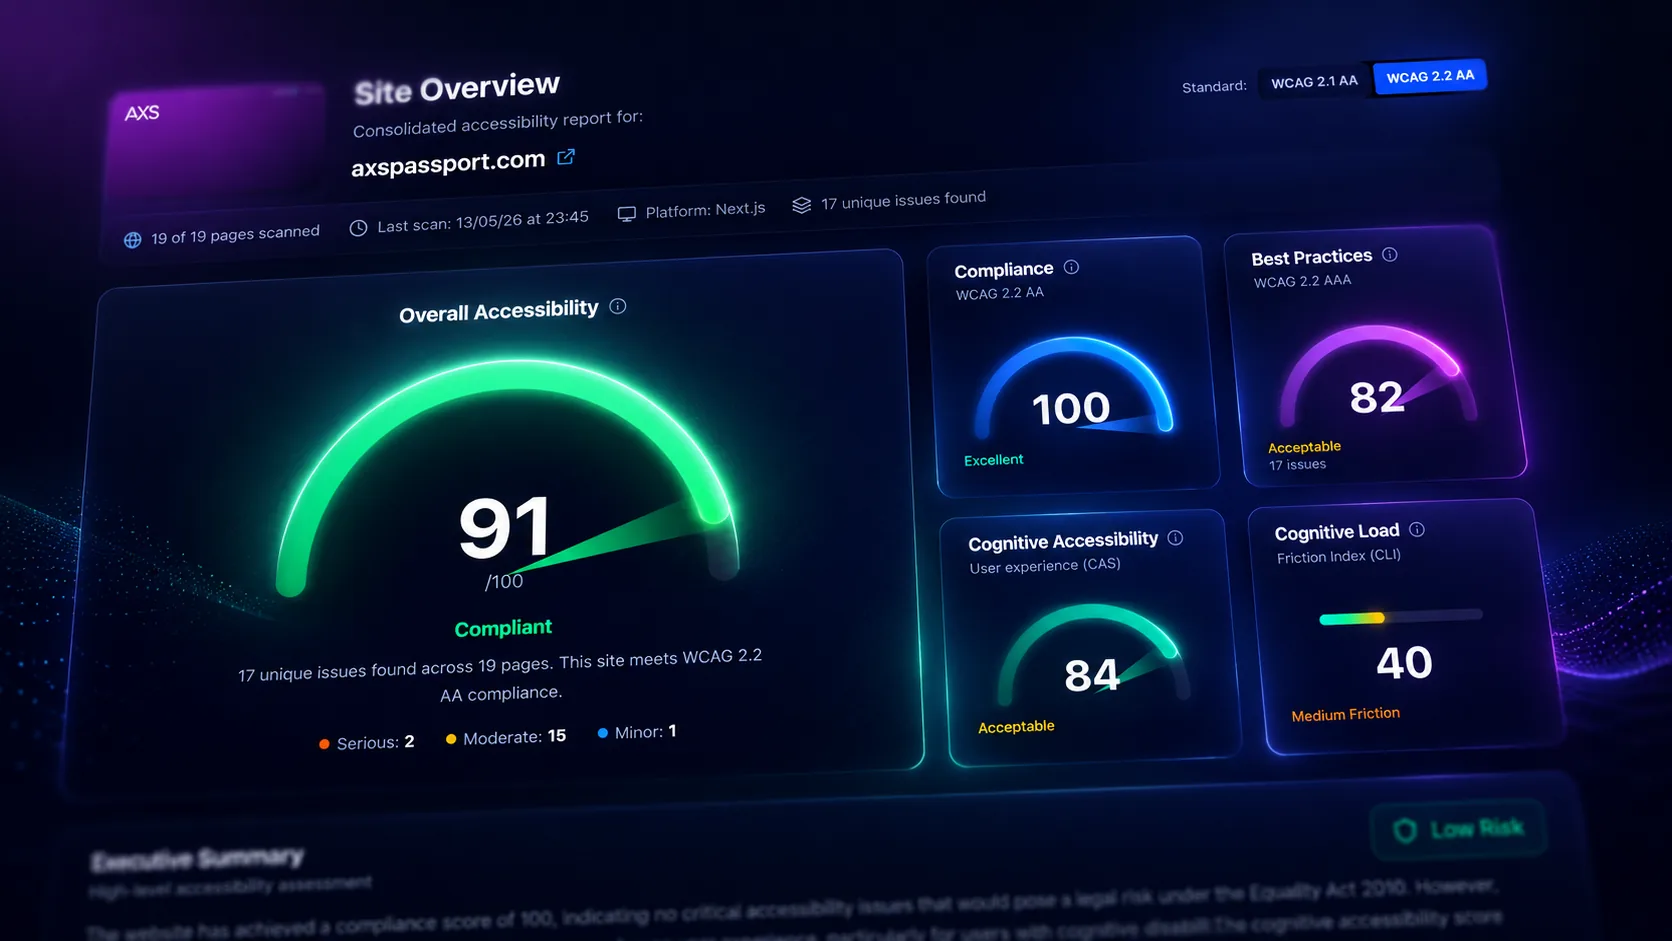Click the info icon beside Compliance
The width and height of the screenshot is (1672, 941).
coord(1071,267)
